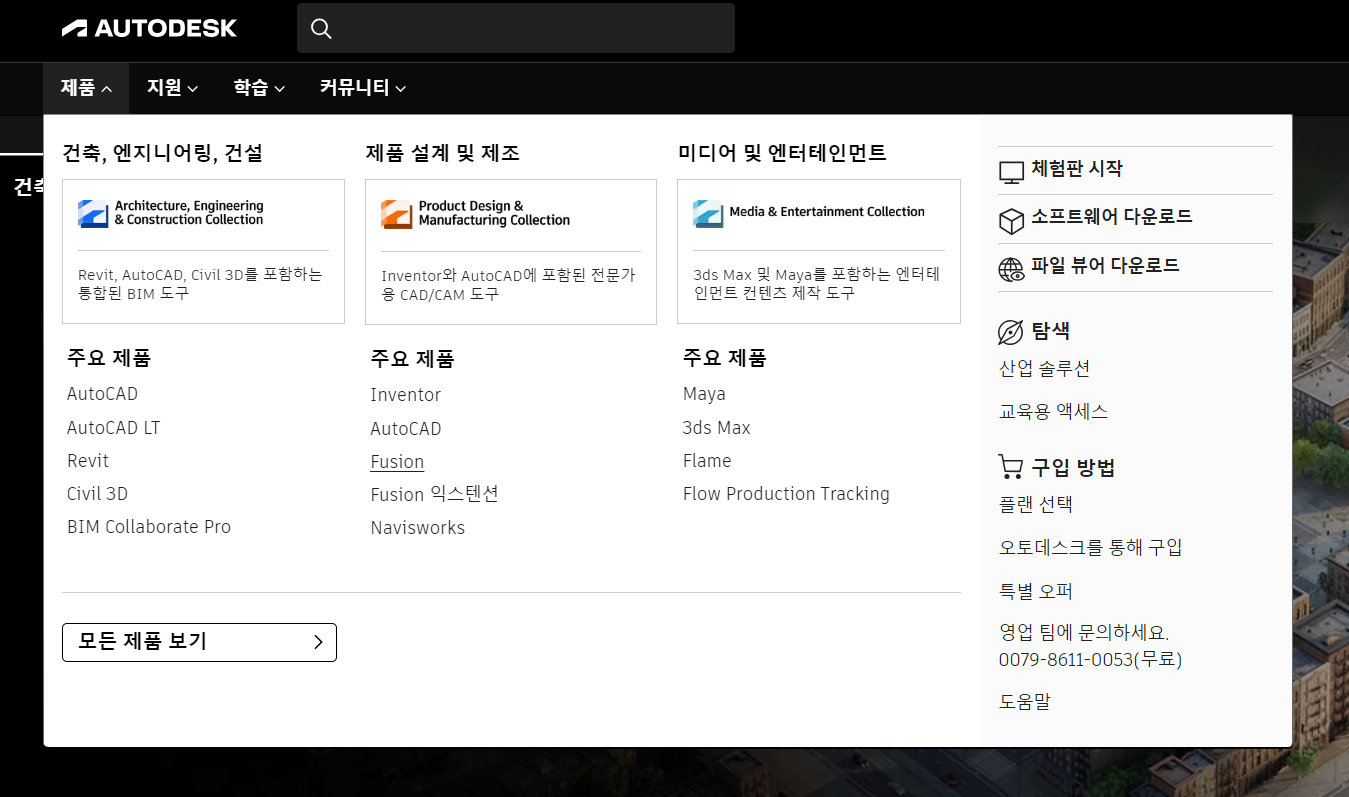Open the underlined Fusion link
The image size is (1349, 797).
(x=397, y=462)
